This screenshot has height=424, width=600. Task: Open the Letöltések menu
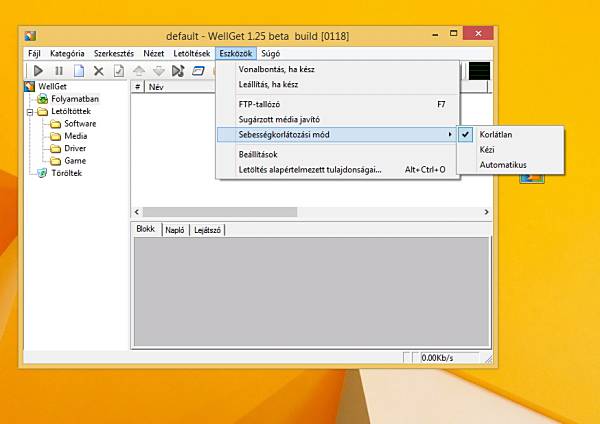pyautogui.click(x=191, y=54)
